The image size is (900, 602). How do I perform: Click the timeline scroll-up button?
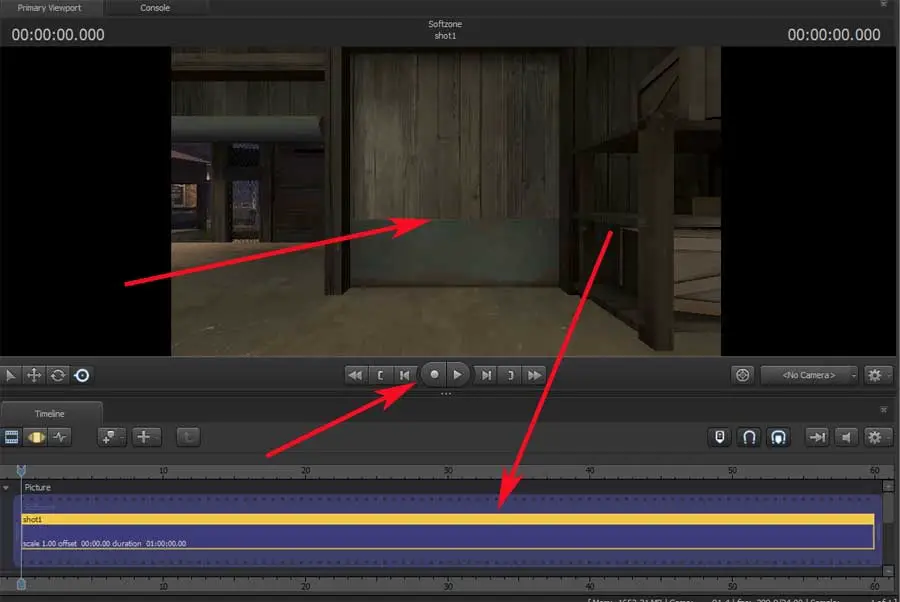pyautogui.click(x=888, y=487)
